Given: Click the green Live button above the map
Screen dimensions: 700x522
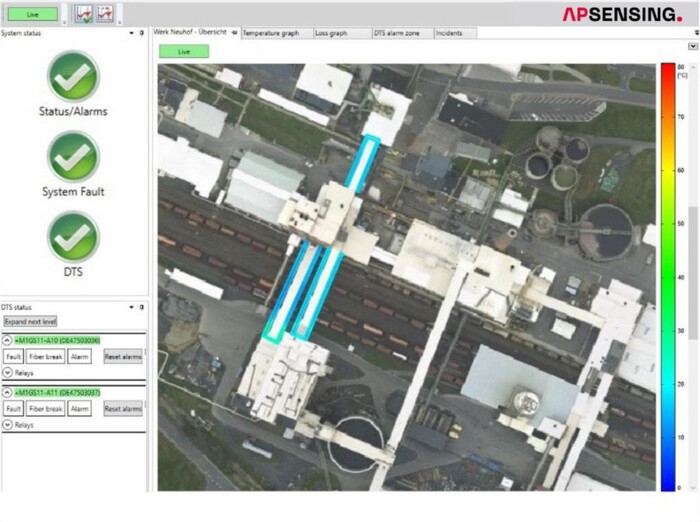Looking at the screenshot, I should 184,51.
